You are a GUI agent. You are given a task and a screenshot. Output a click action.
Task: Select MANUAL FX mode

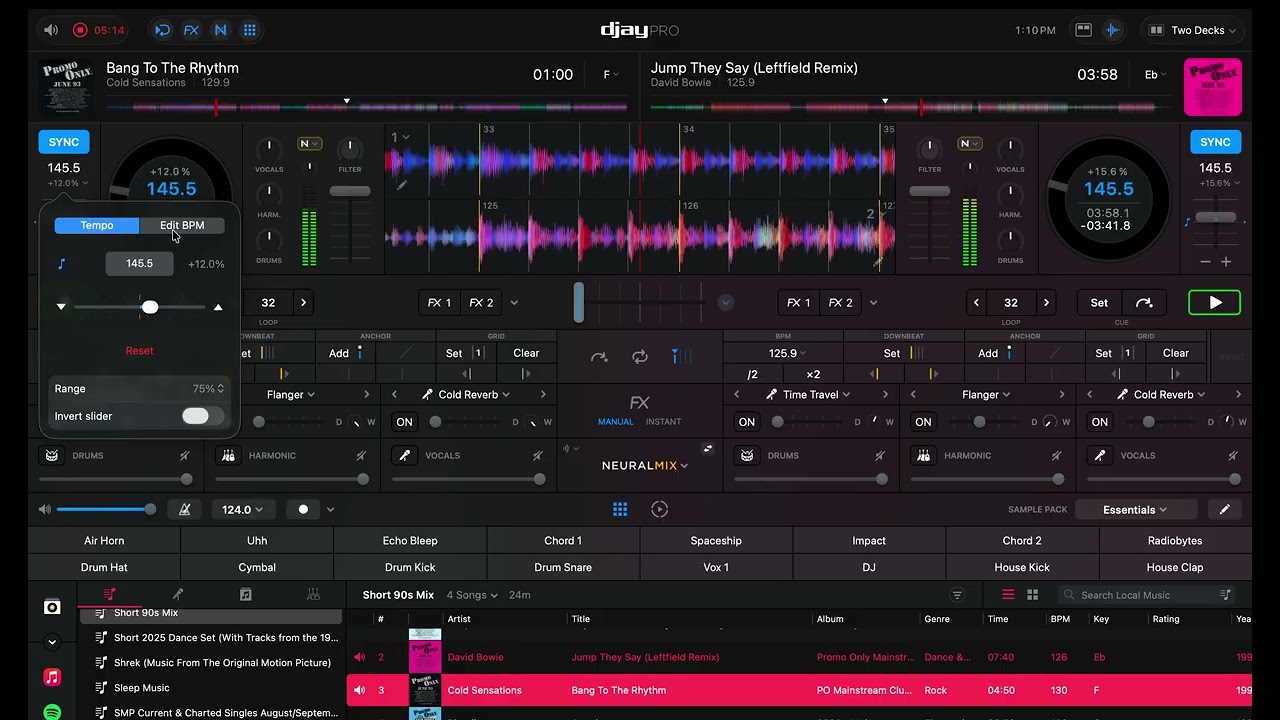click(x=616, y=422)
